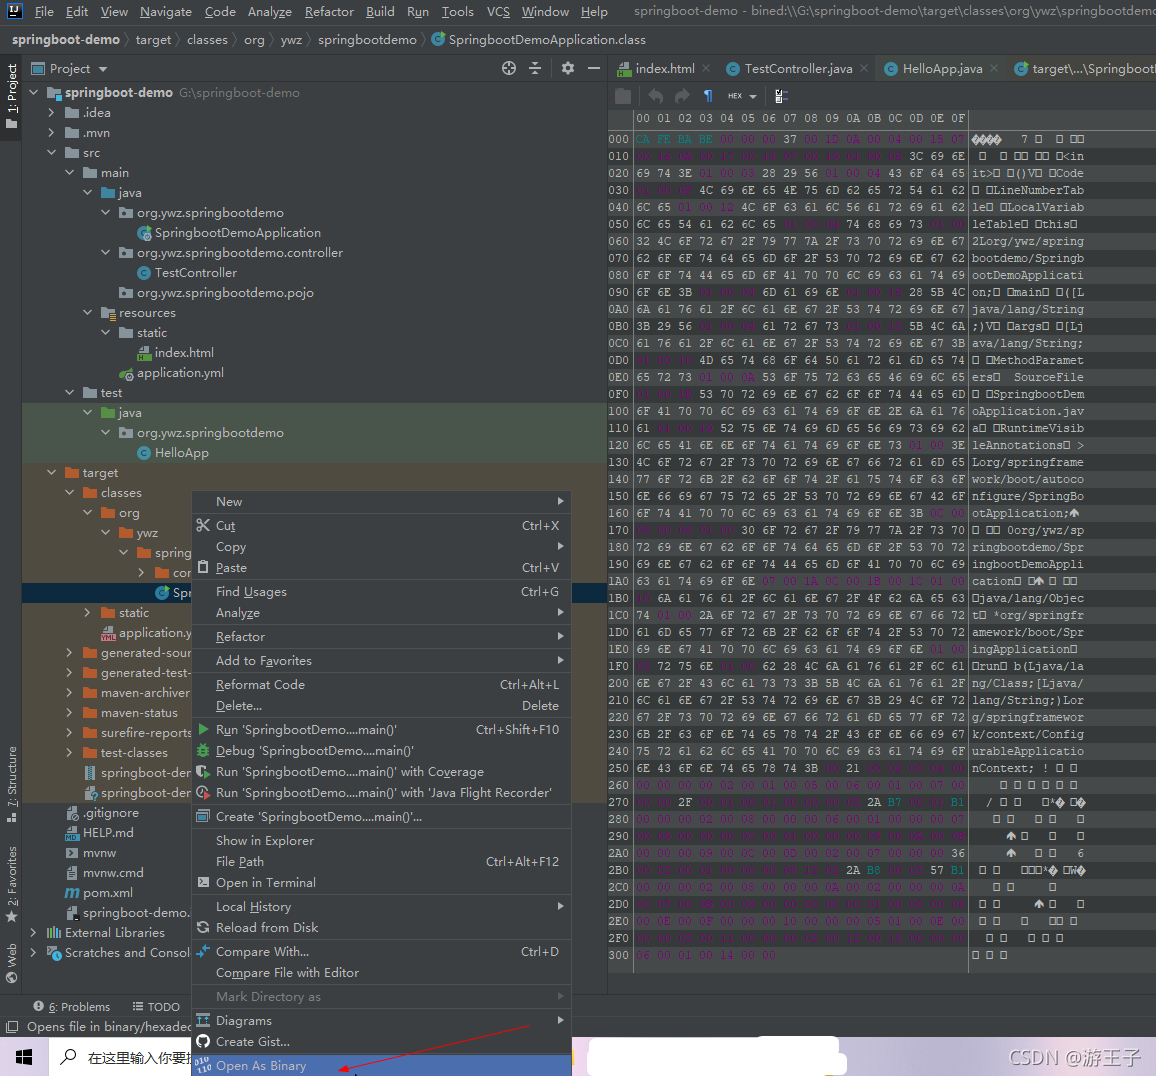Open the HEX code type dropdown
Image resolution: width=1156 pixels, height=1076 pixels.
point(742,96)
